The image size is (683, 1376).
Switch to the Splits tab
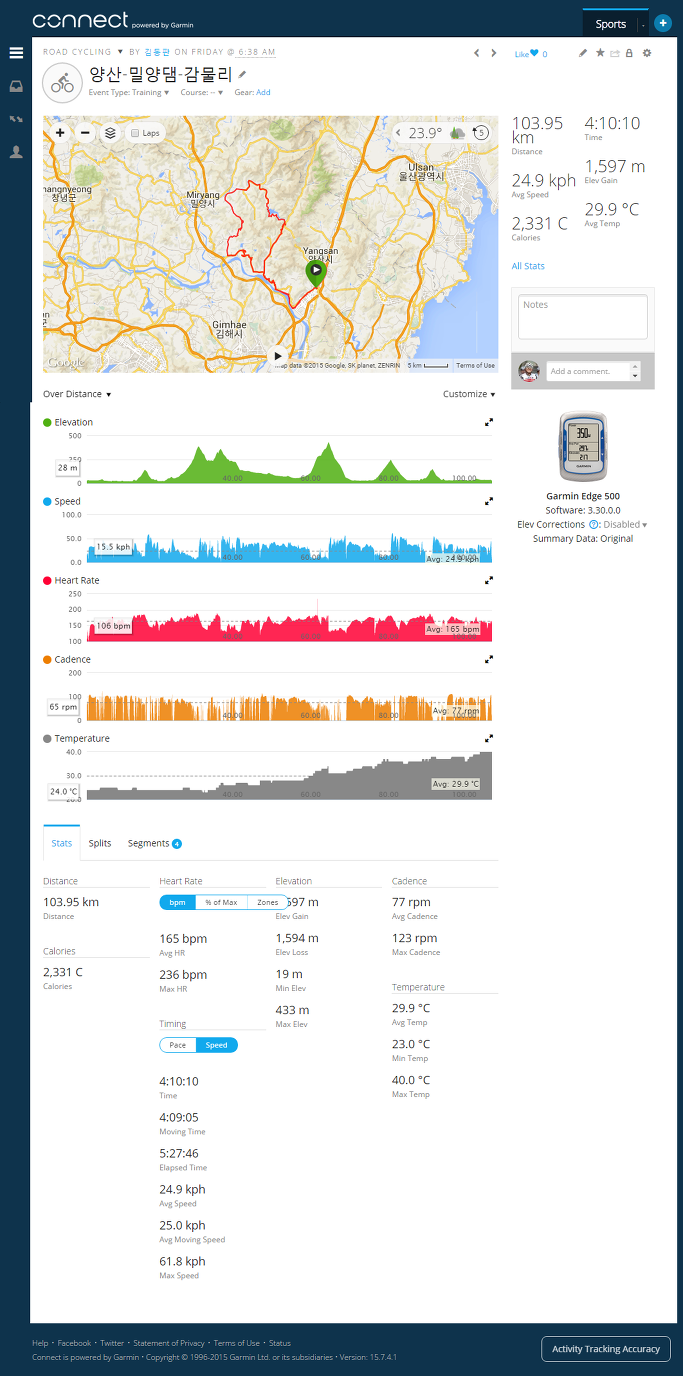tap(100, 843)
